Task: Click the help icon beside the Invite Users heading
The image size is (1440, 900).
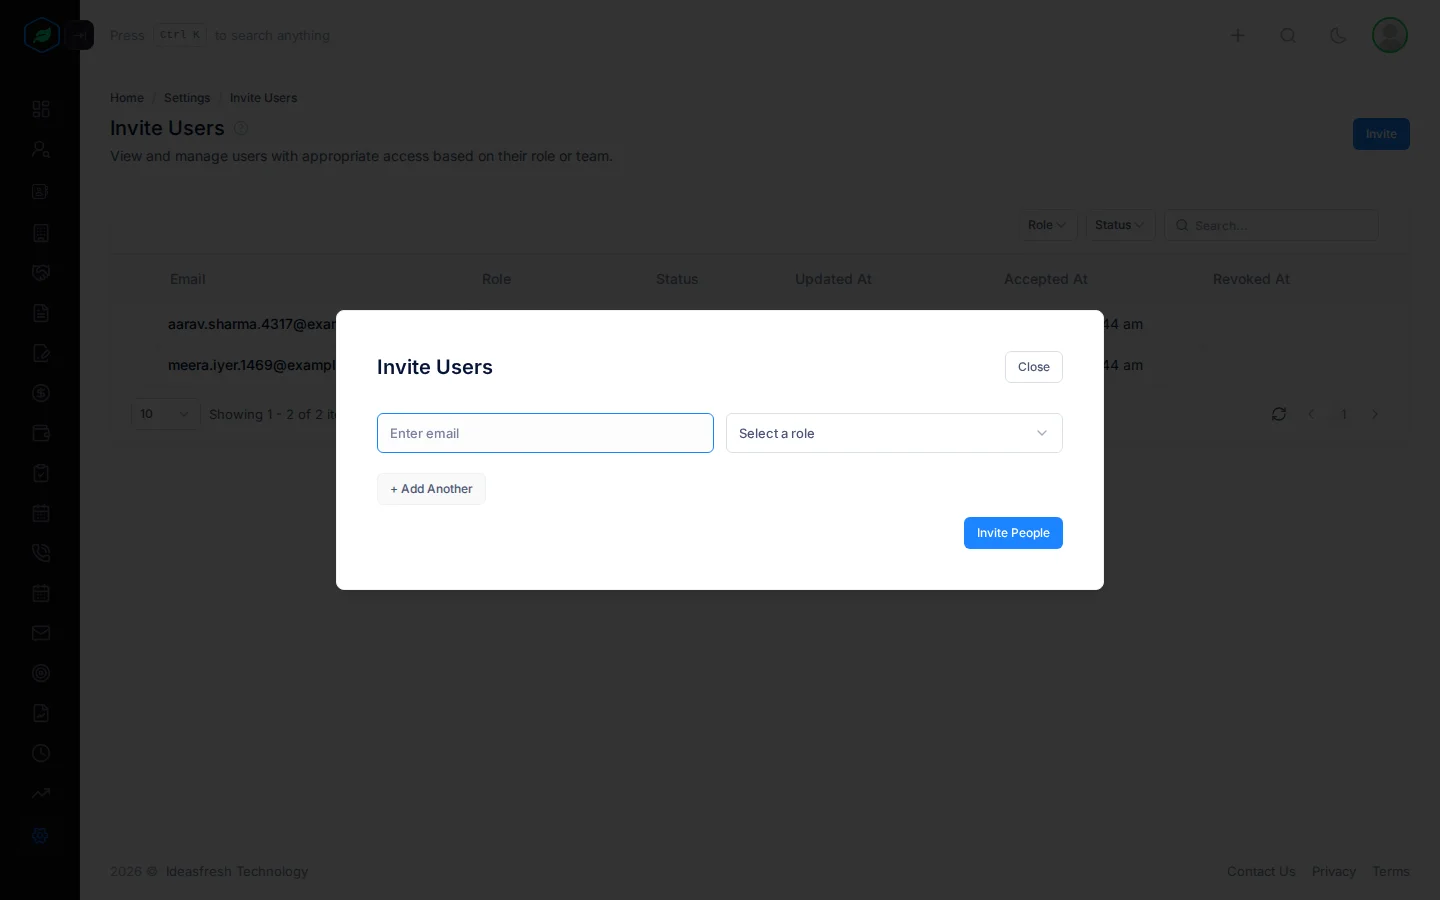Action: [x=241, y=128]
